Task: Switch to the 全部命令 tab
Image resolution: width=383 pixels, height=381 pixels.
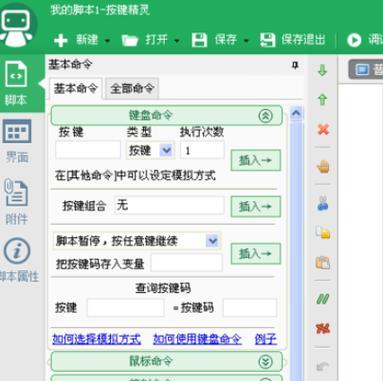Action: 132,89
